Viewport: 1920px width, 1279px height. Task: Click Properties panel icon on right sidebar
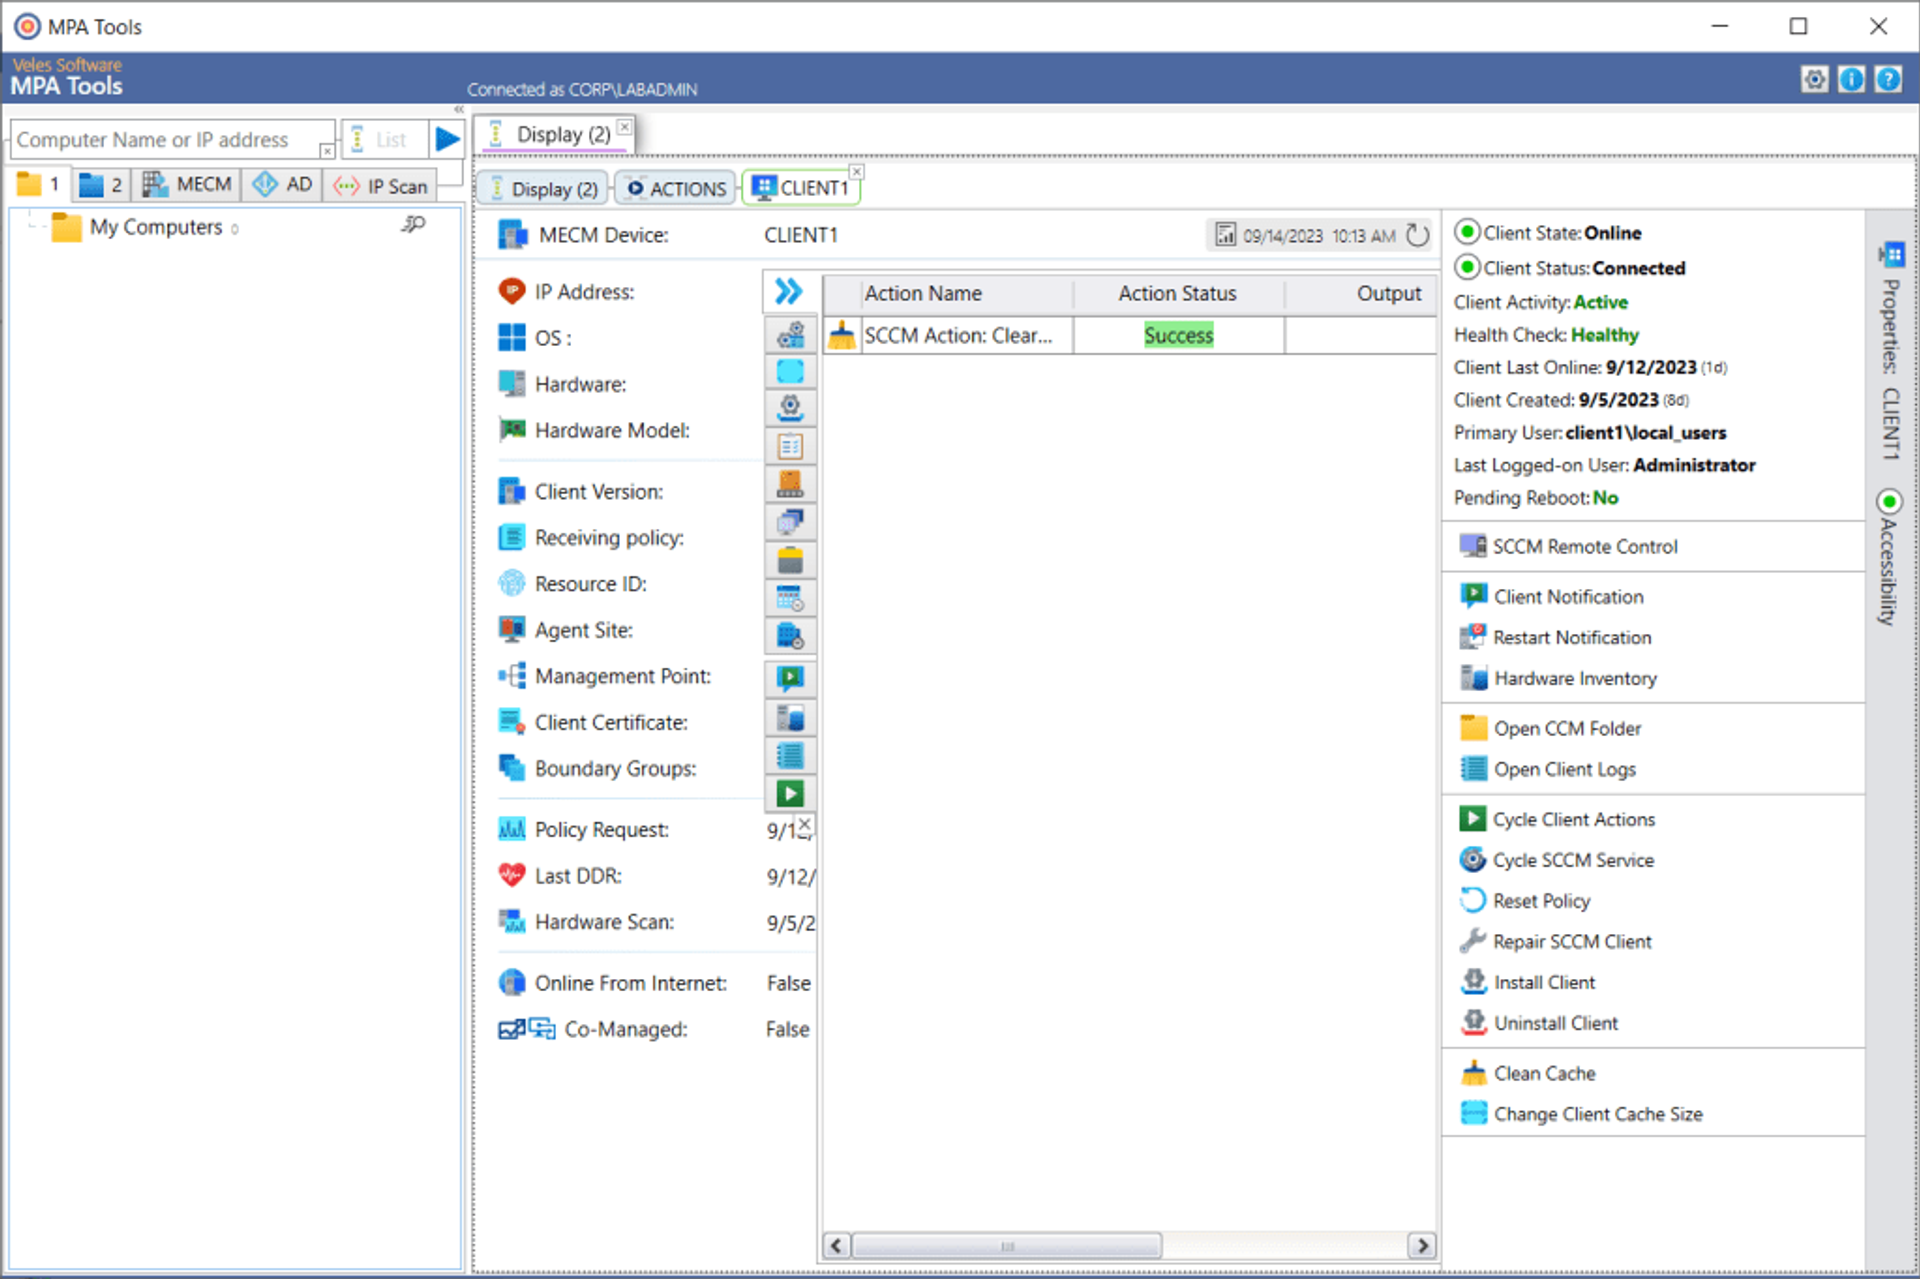pyautogui.click(x=1890, y=254)
